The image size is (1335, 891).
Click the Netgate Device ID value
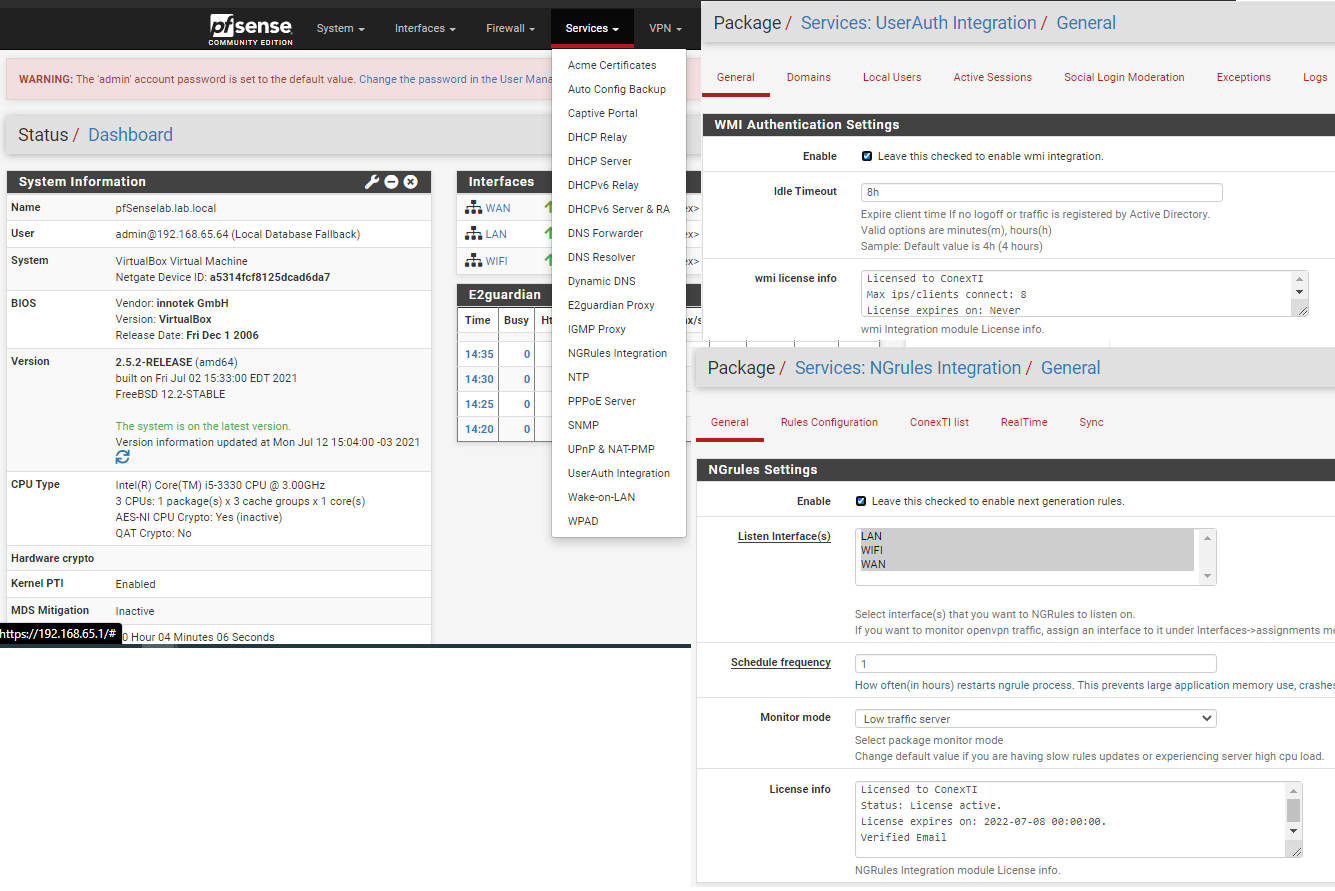[x=270, y=277]
